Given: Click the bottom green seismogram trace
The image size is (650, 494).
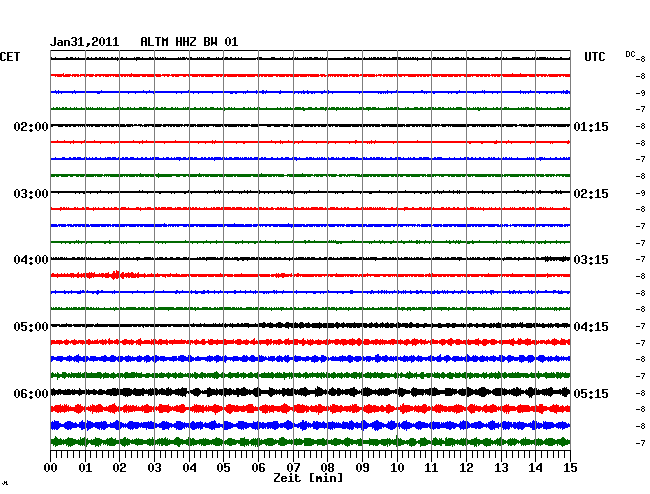Looking at the screenshot, I should pos(310,442).
